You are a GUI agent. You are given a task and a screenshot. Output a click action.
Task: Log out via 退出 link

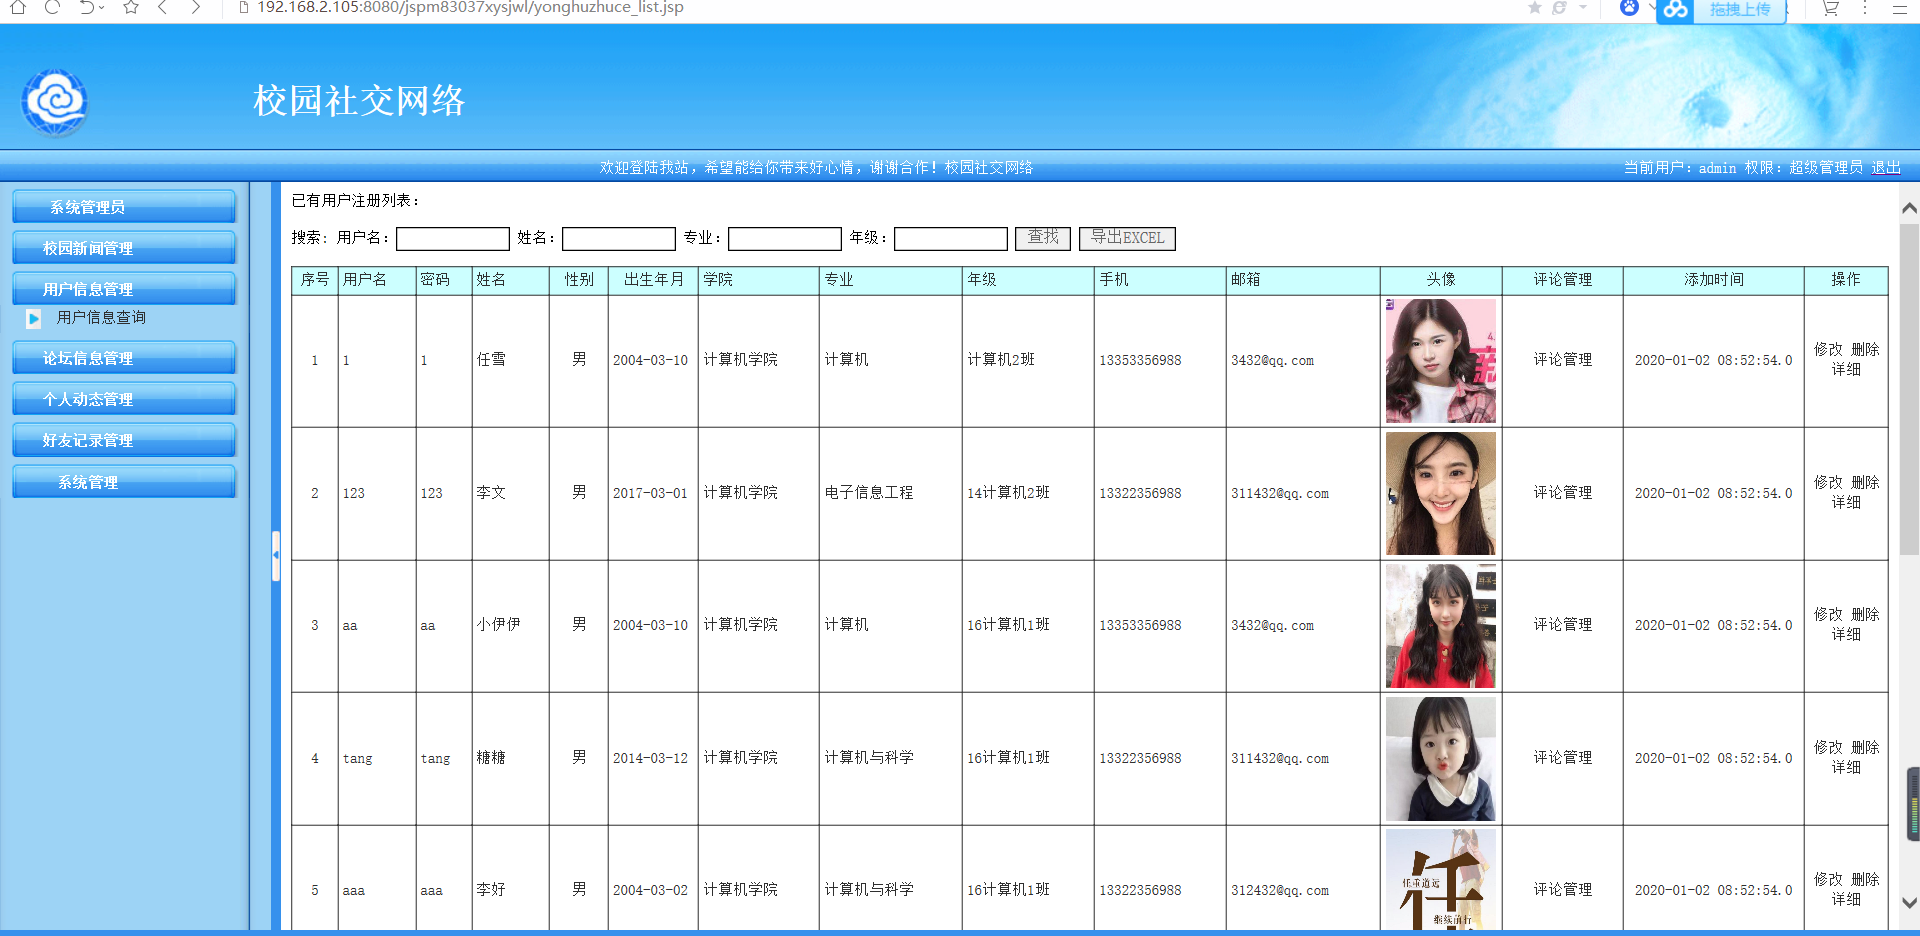pyautogui.click(x=1886, y=168)
